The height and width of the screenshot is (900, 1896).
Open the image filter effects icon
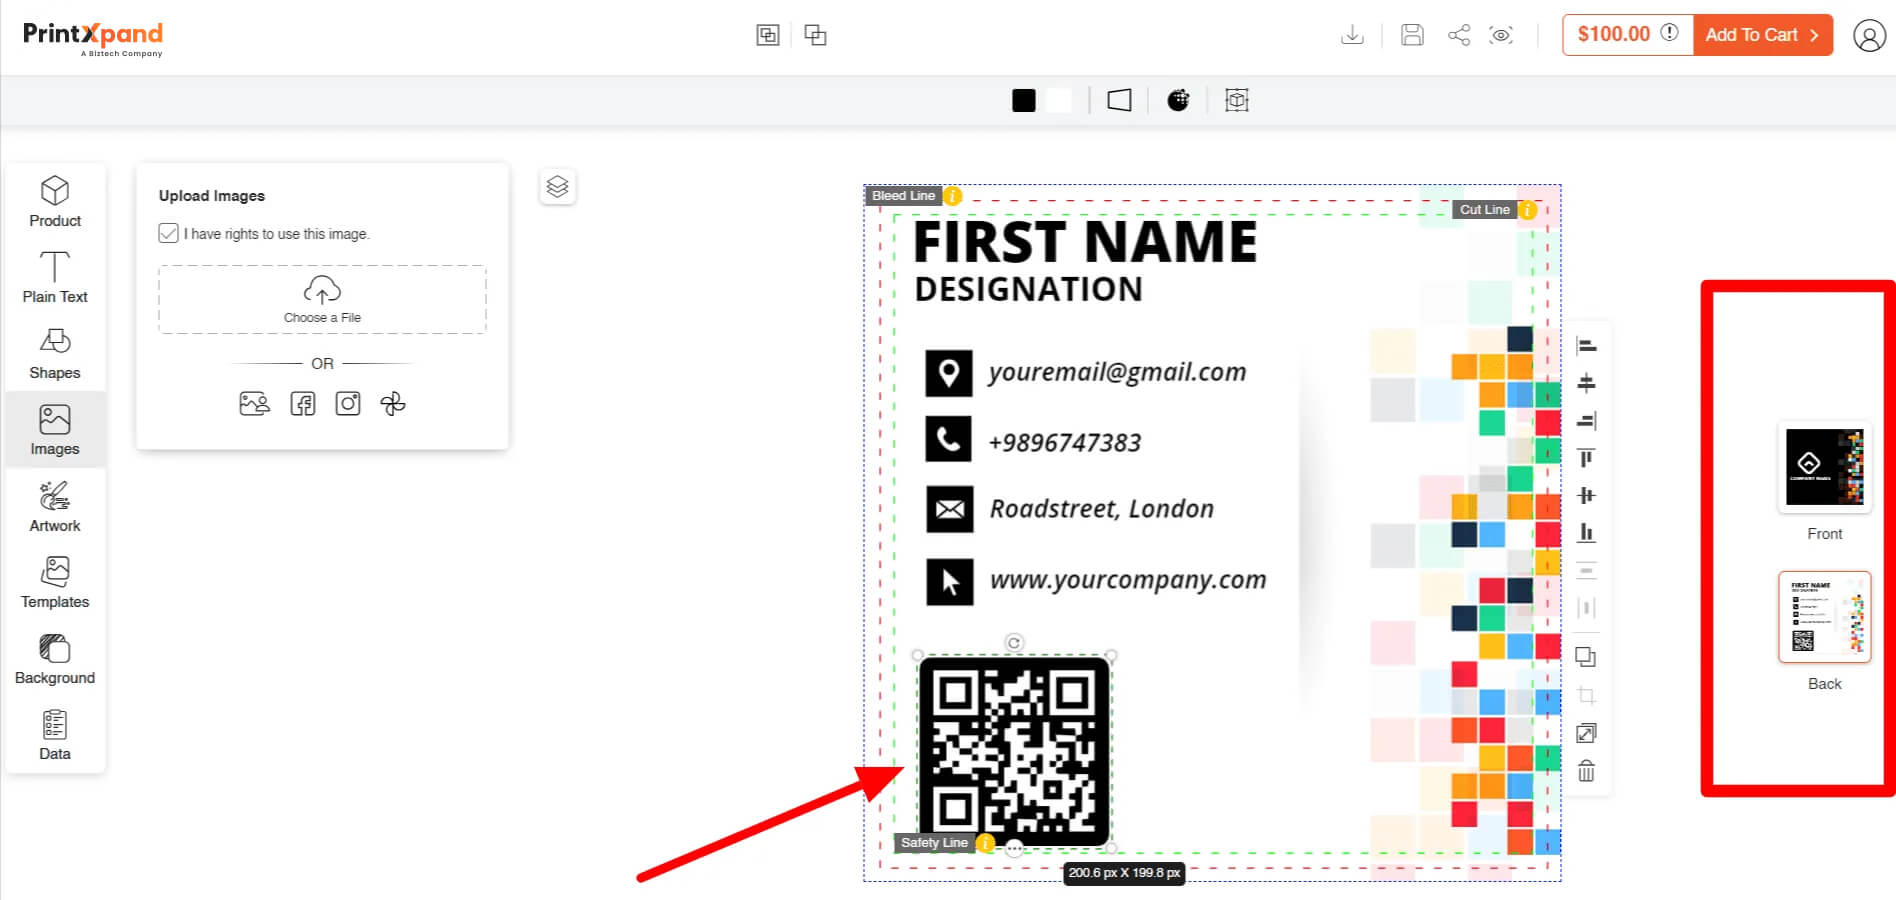[x=1179, y=100]
